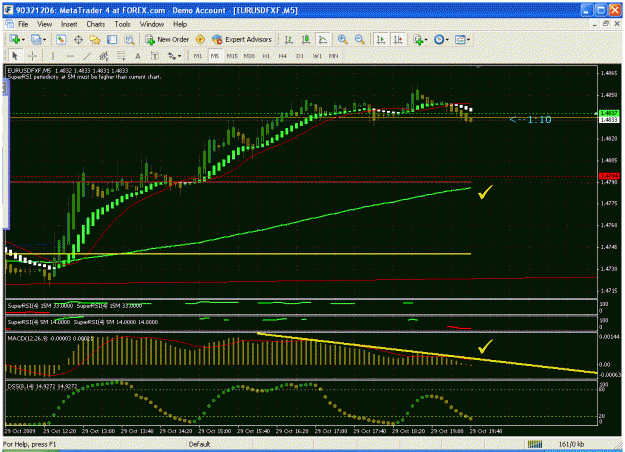
Task: Expand the Arrows tool dropdown arrow
Action: [x=179, y=57]
